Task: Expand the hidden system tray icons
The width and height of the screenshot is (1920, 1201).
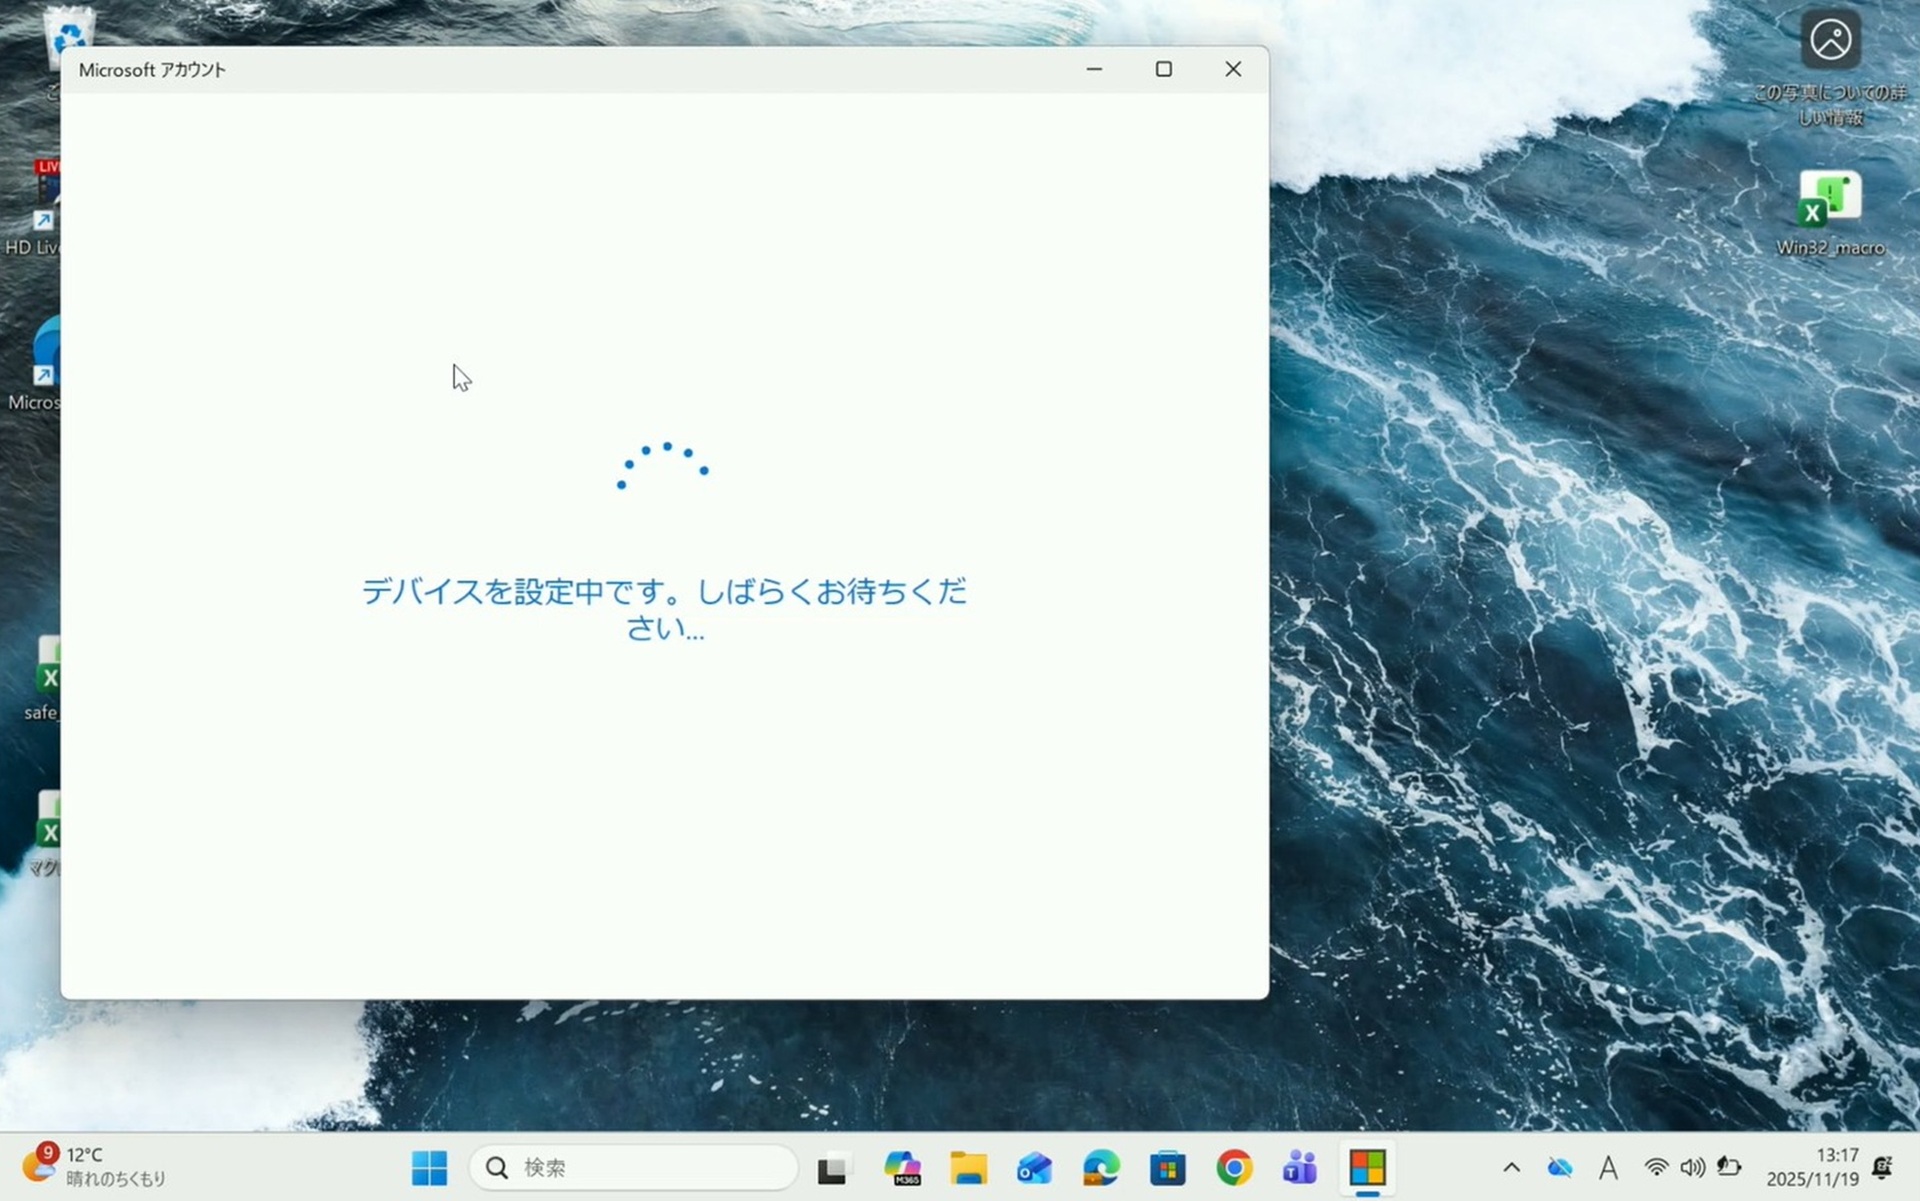Action: coord(1511,1167)
